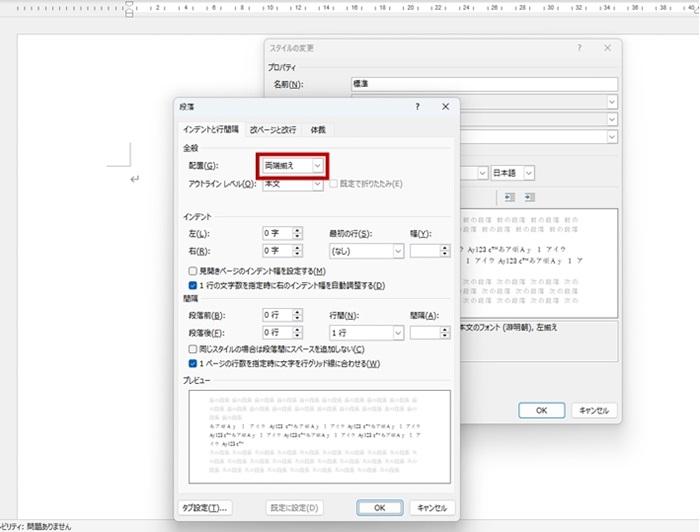Click the help icon in the 段落 dialog

pyautogui.click(x=417, y=106)
